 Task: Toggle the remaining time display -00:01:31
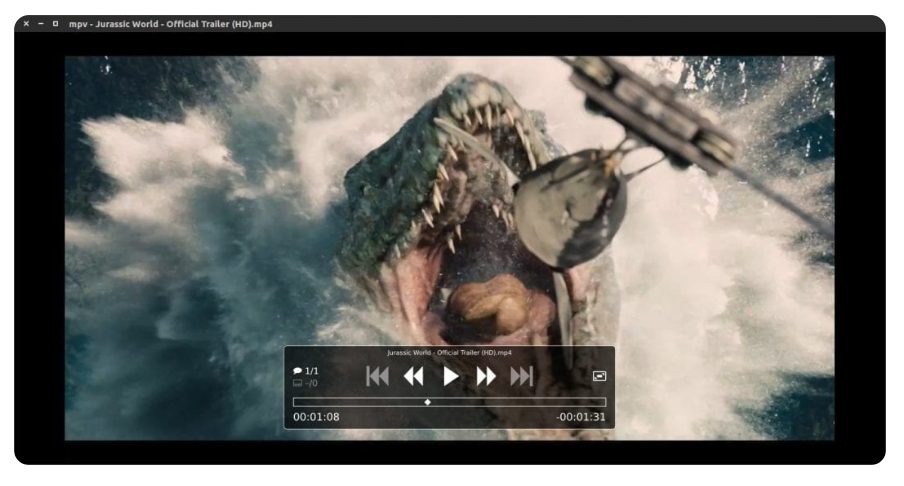[581, 417]
